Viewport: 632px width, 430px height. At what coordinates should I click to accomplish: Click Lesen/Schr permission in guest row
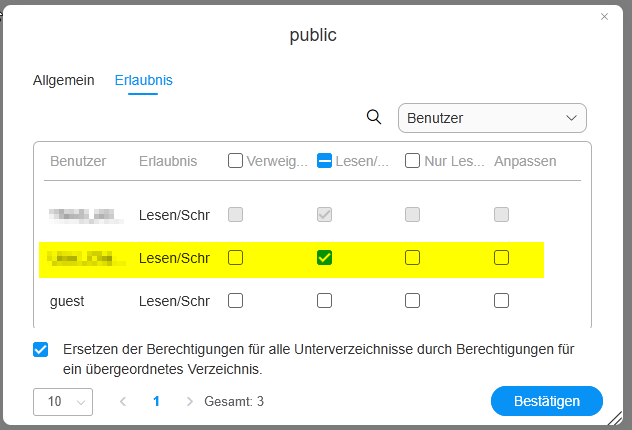[174, 301]
